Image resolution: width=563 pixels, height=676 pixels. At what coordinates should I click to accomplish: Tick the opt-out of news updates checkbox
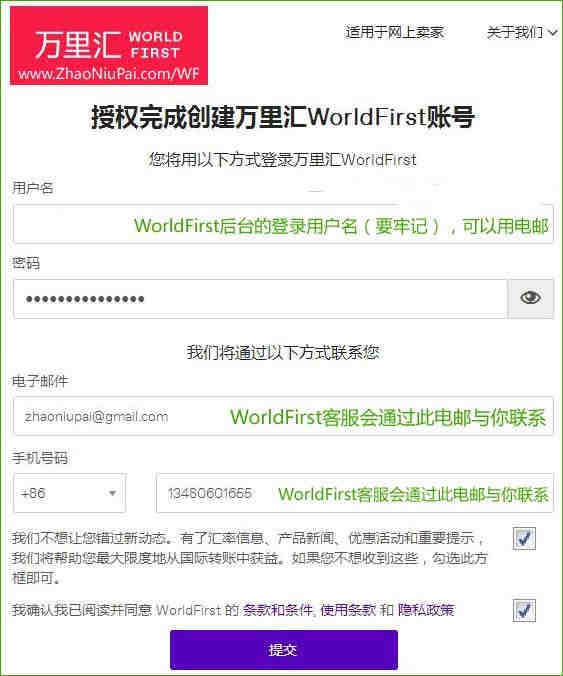524,538
